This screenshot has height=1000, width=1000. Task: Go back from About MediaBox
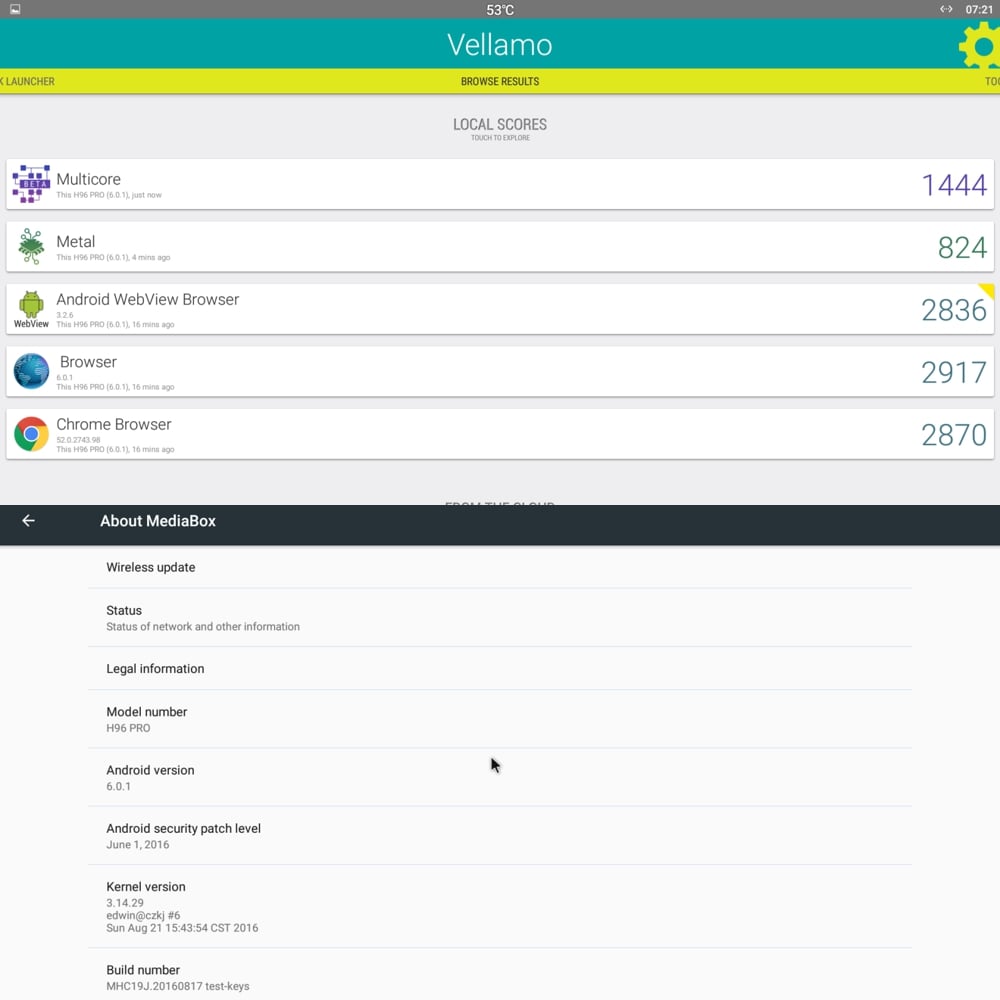[x=28, y=520]
